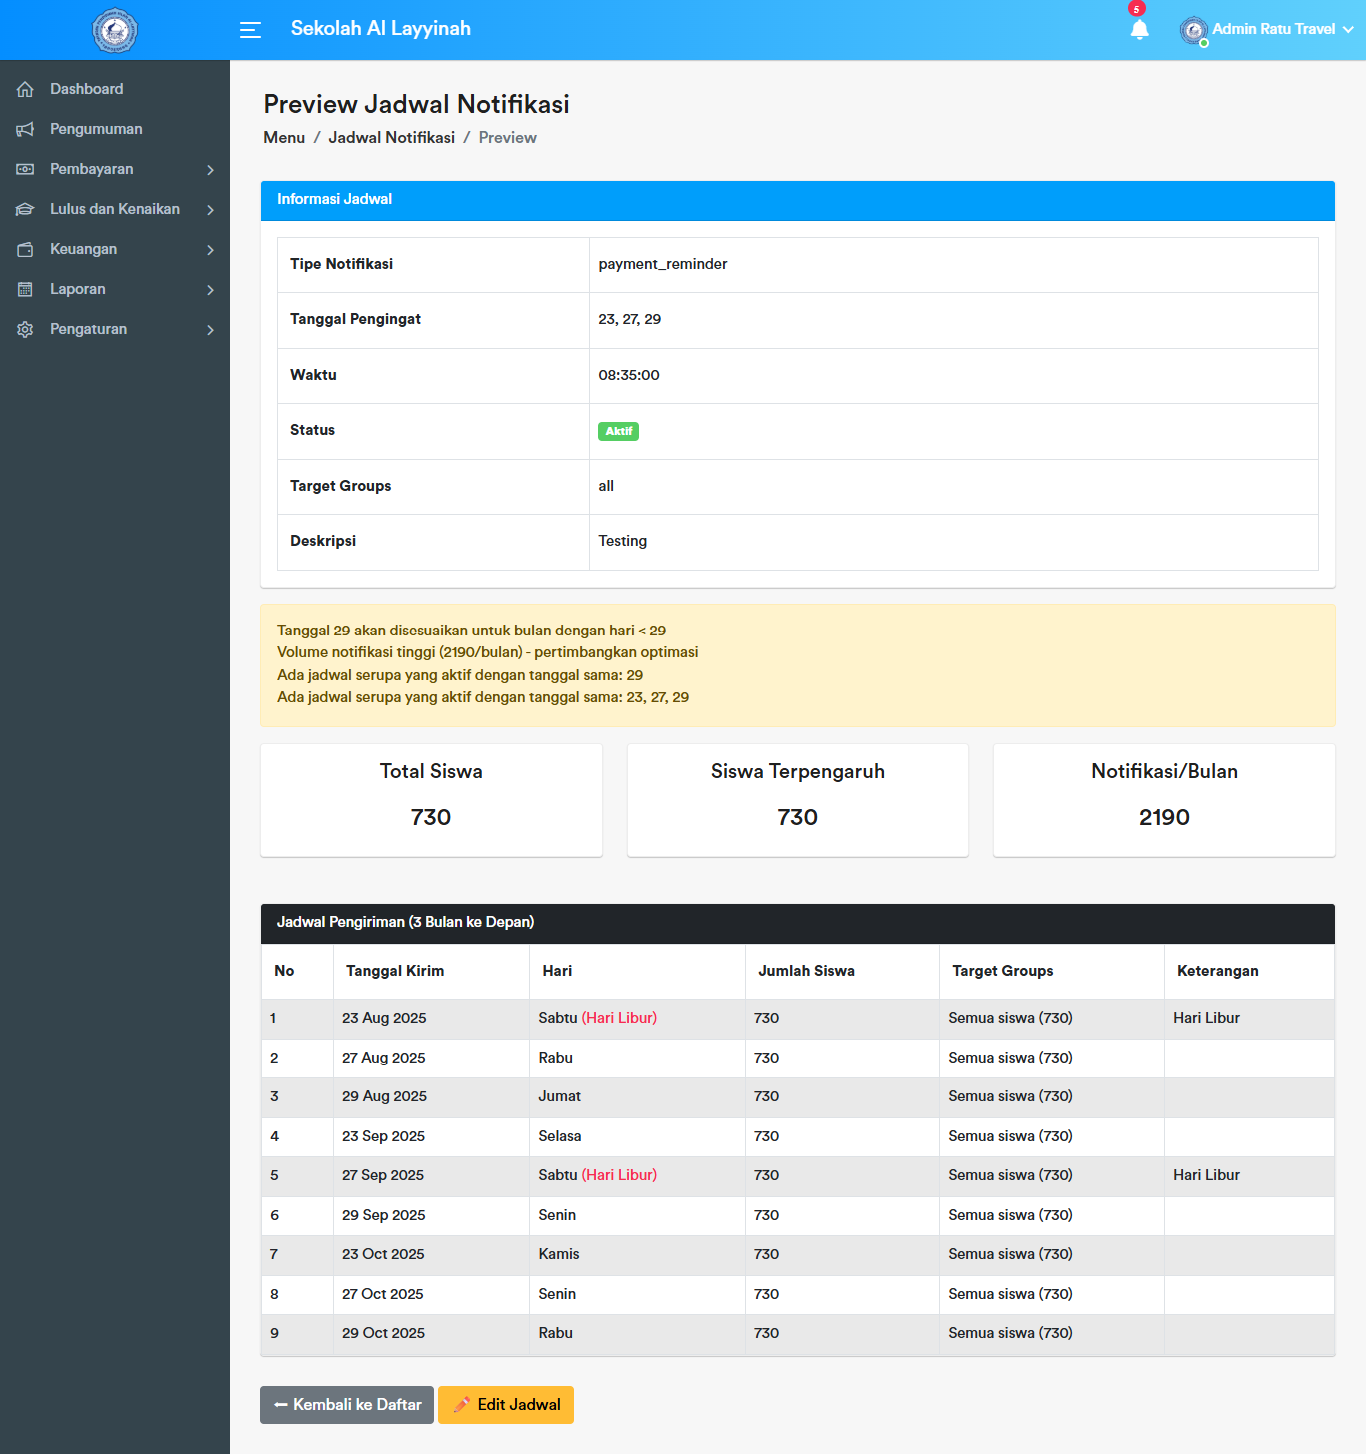Click the school logo in sidebar header
The width and height of the screenshot is (1366, 1456).
pos(115,31)
